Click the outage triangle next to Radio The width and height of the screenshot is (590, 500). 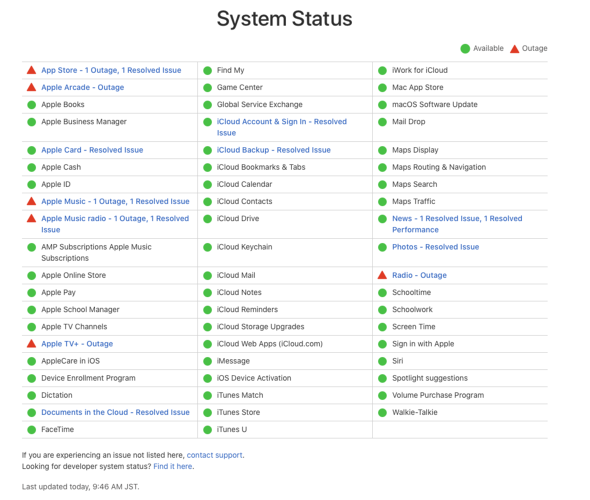[382, 275]
